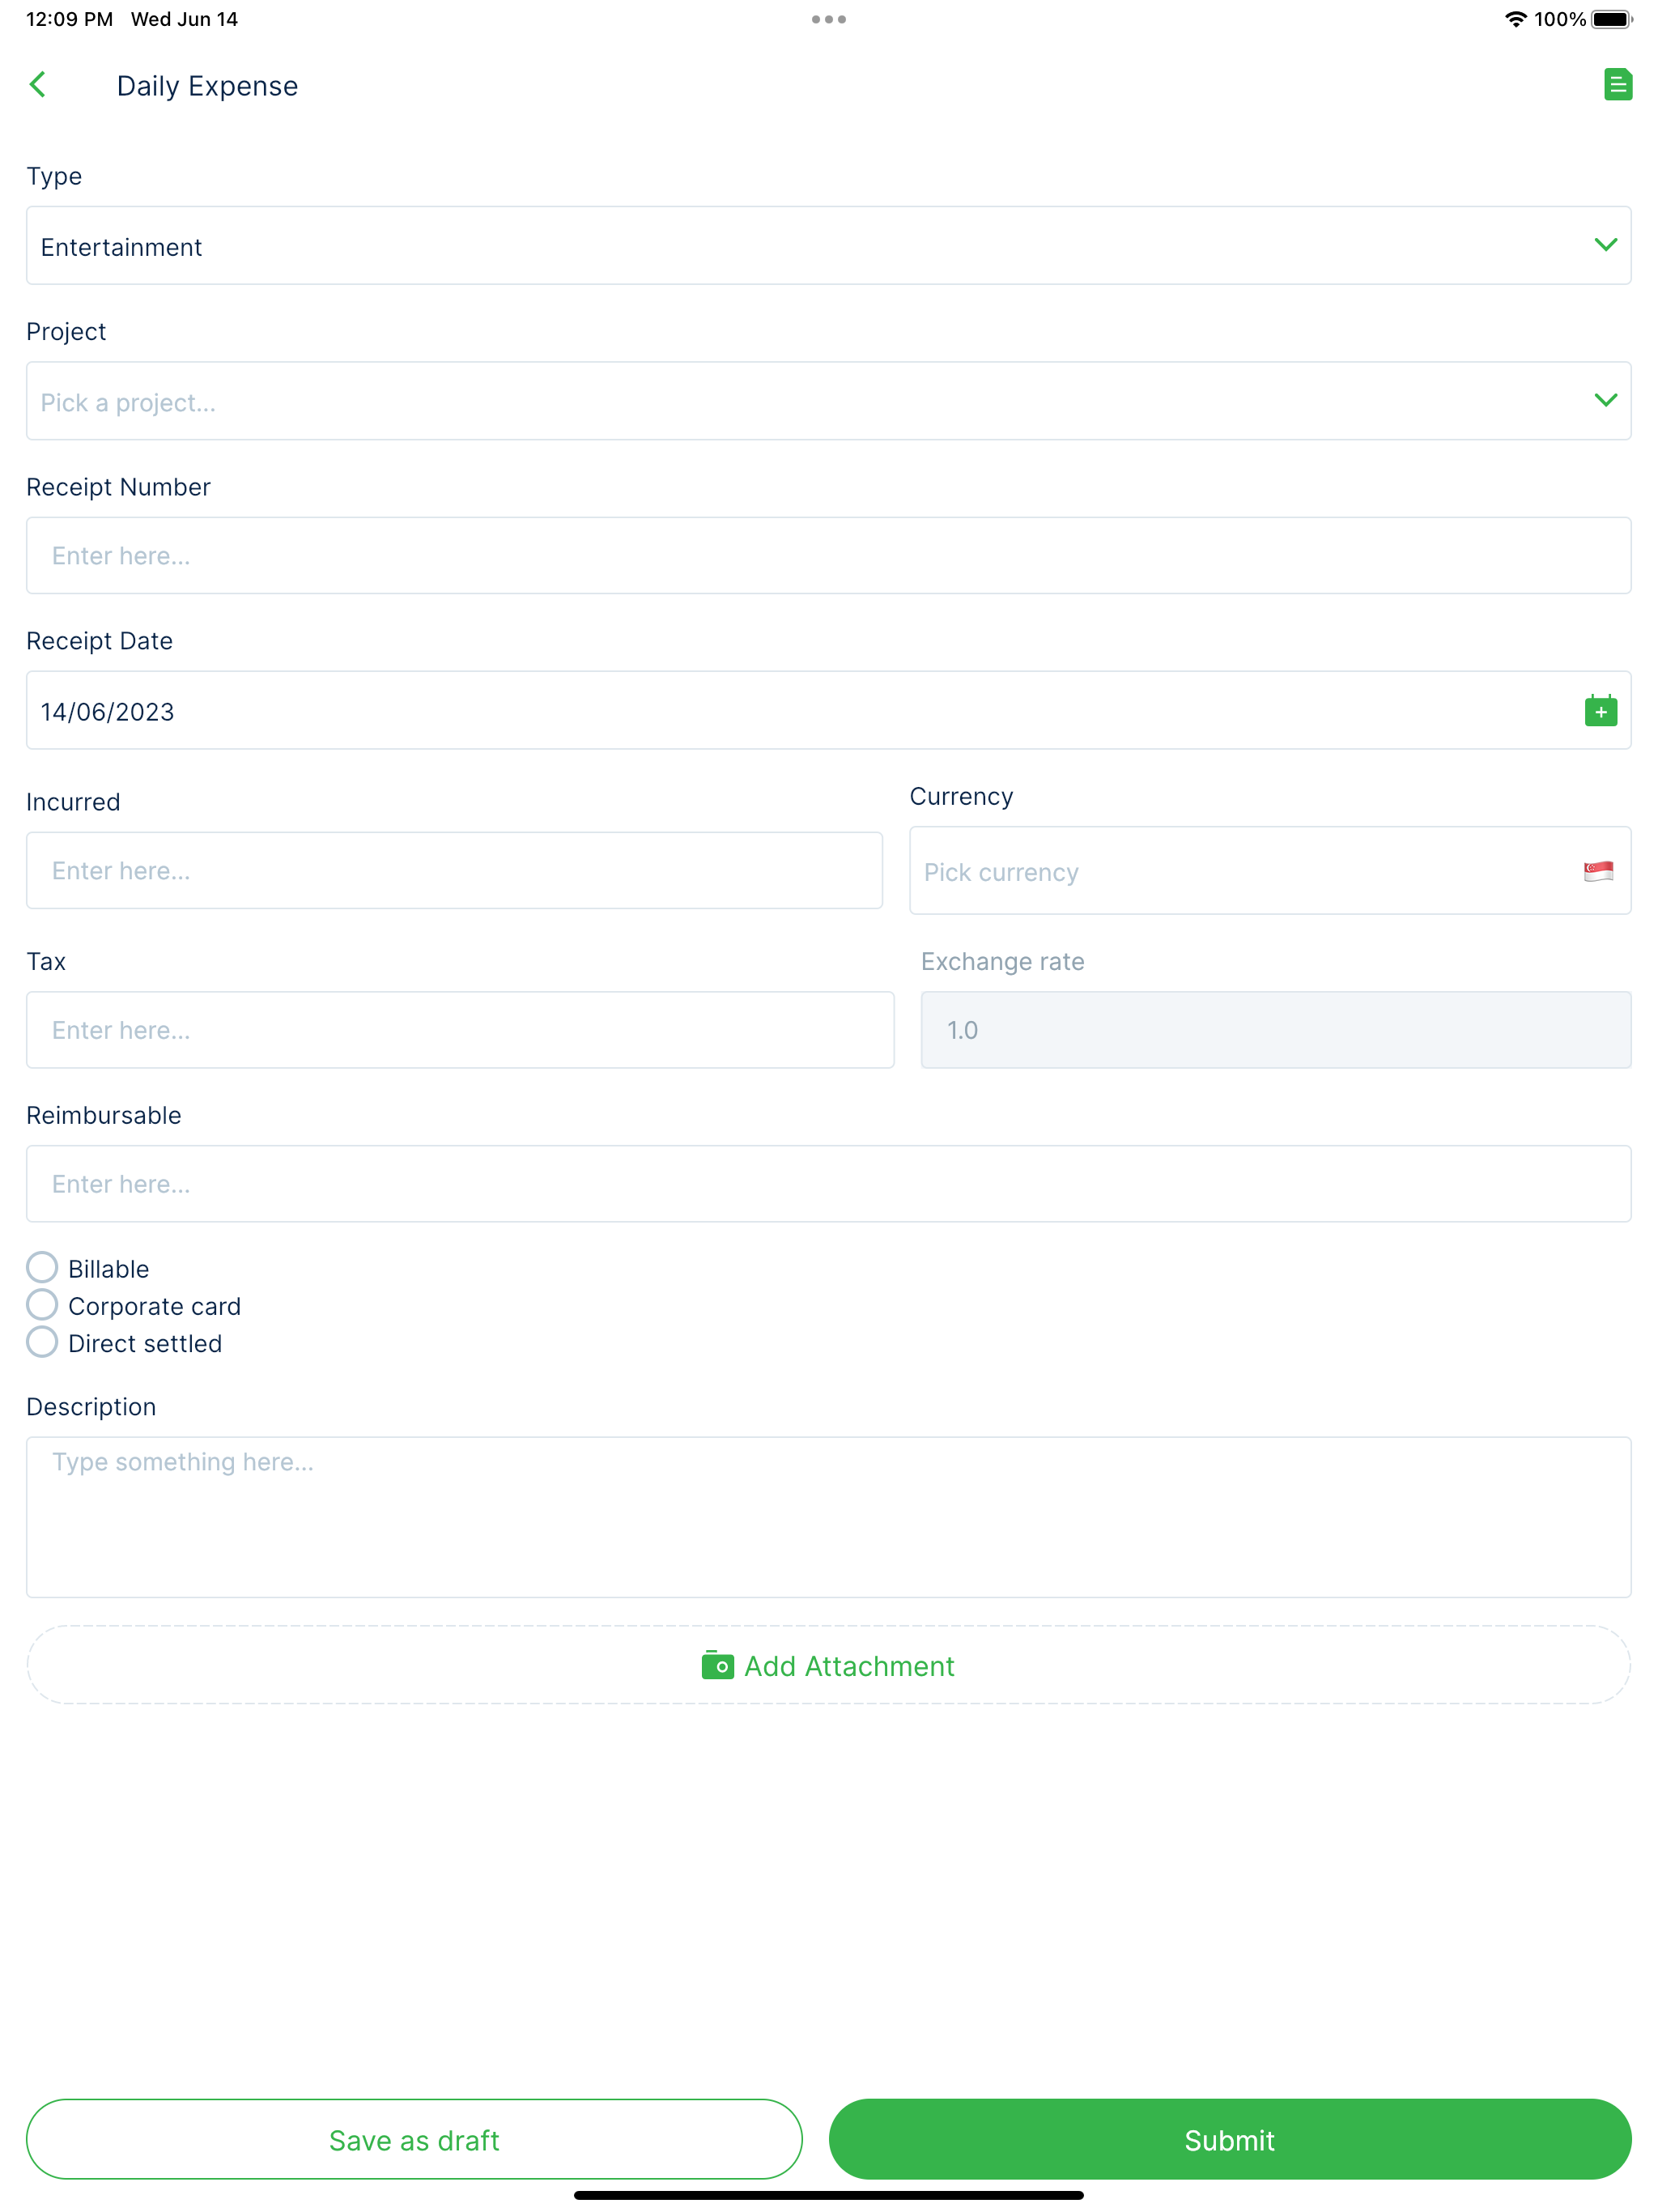Tap the Receipt Number label
This screenshot has width=1658, height=2212.
pyautogui.click(x=118, y=487)
